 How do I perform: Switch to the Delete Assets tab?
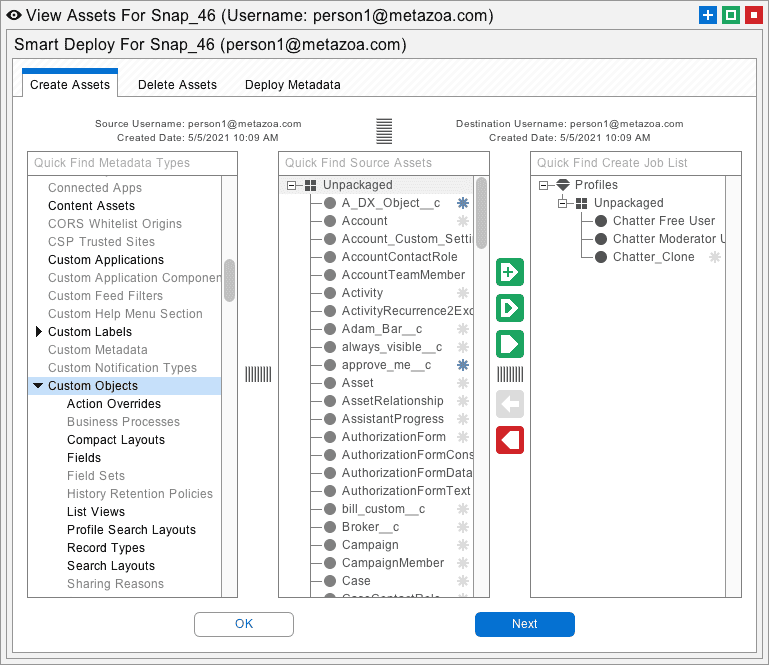[177, 85]
